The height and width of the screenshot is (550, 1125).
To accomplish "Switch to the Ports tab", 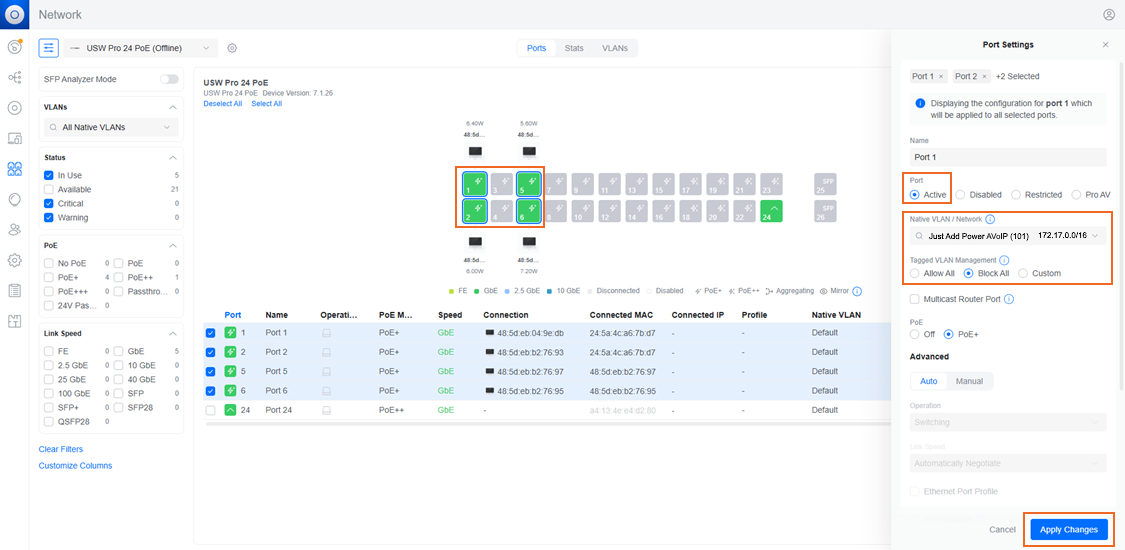I will [x=537, y=48].
